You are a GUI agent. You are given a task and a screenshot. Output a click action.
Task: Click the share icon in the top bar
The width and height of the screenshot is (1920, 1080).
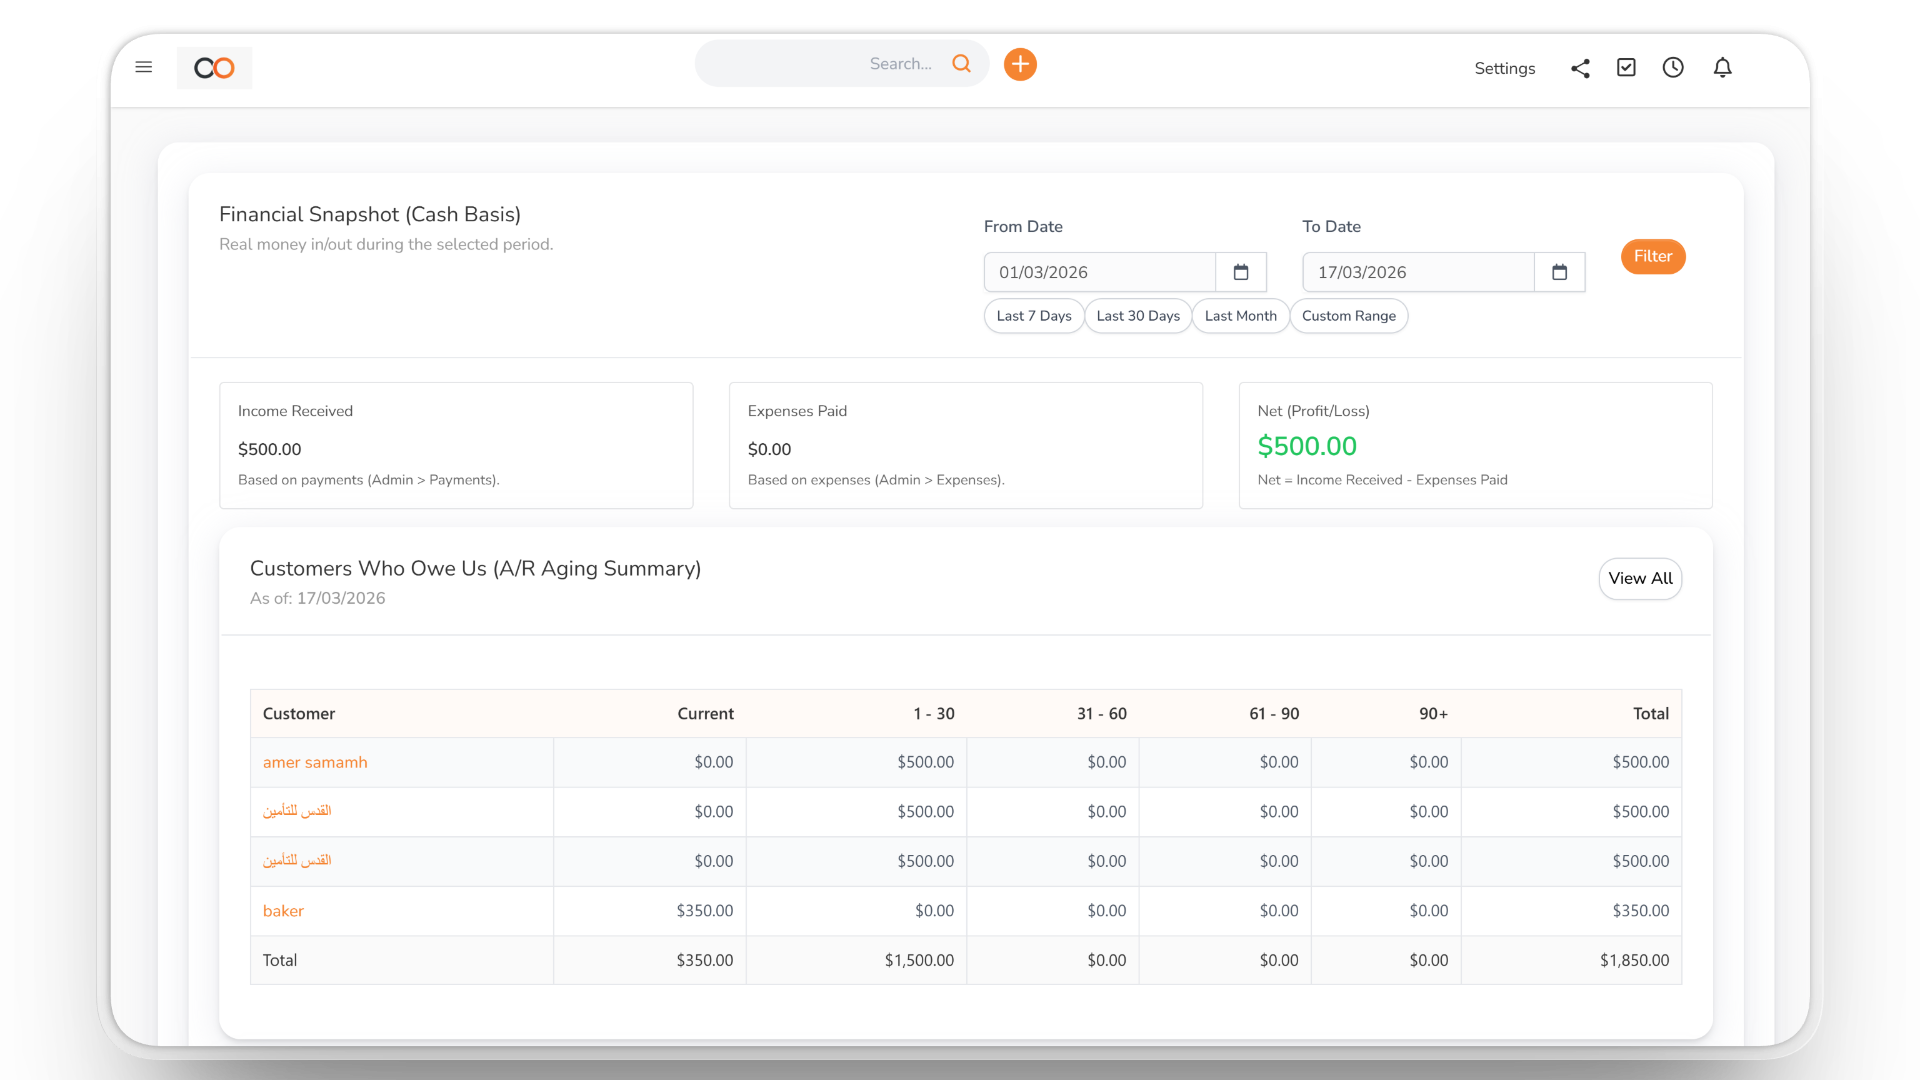coord(1580,68)
